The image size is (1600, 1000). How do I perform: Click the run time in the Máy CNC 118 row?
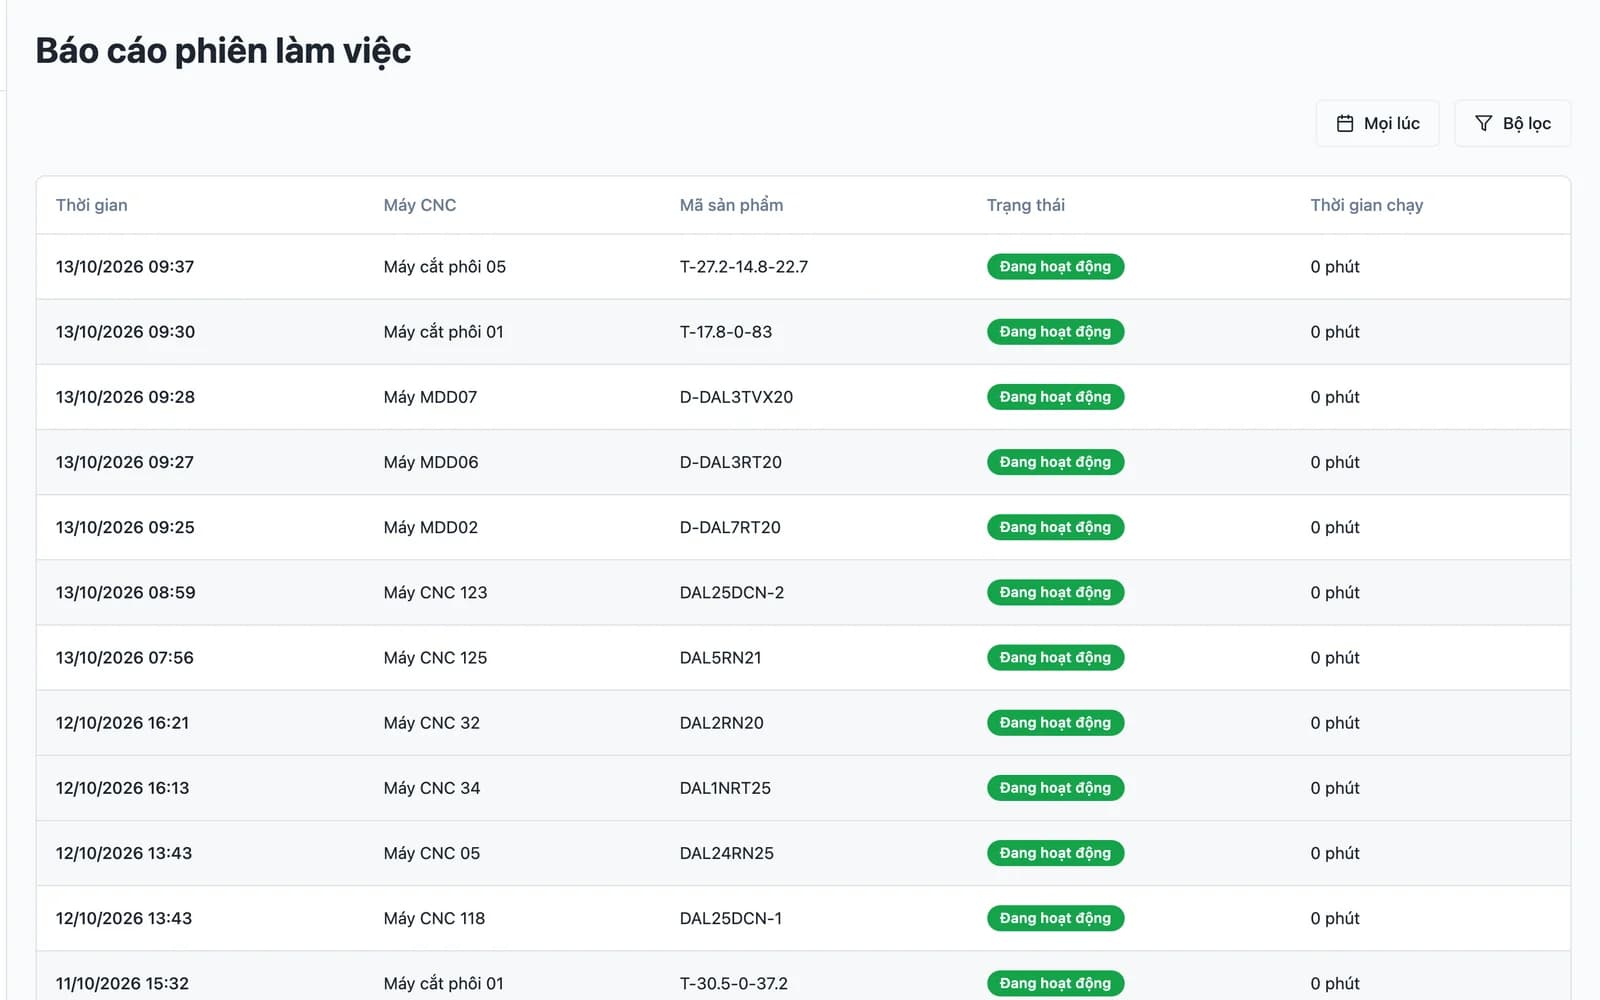click(1335, 918)
